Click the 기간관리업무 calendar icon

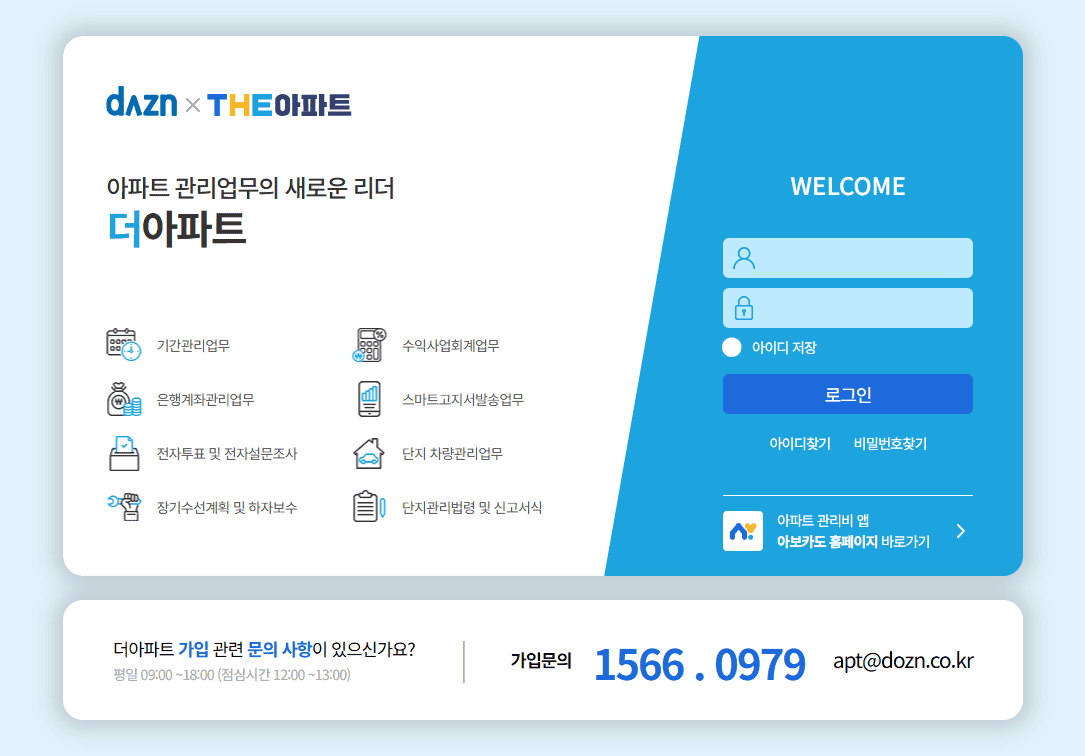pos(123,344)
